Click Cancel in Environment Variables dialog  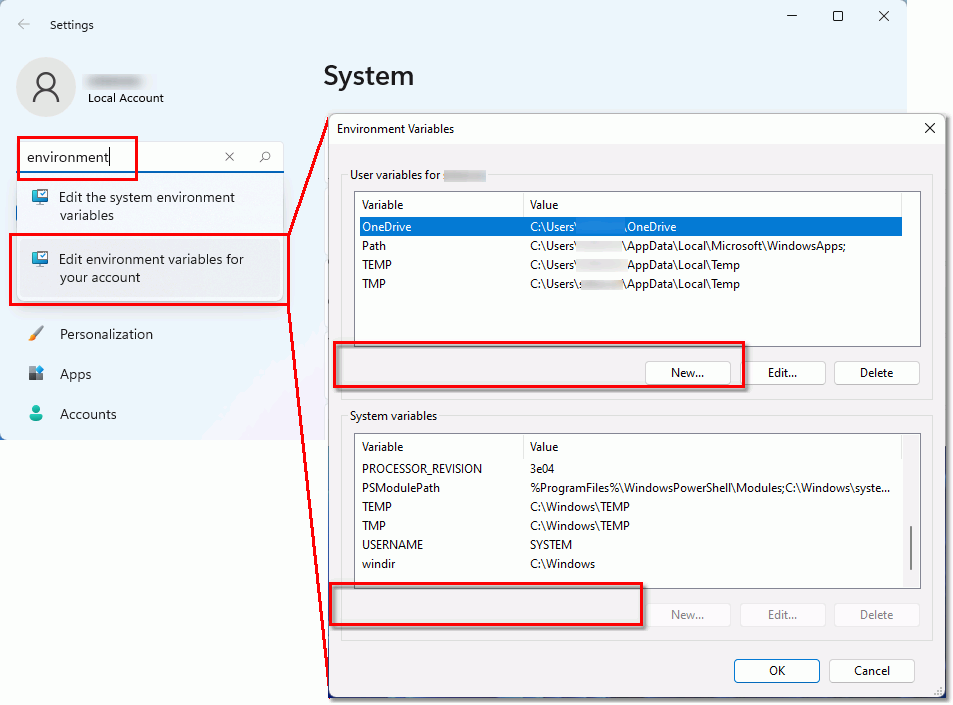(x=872, y=670)
